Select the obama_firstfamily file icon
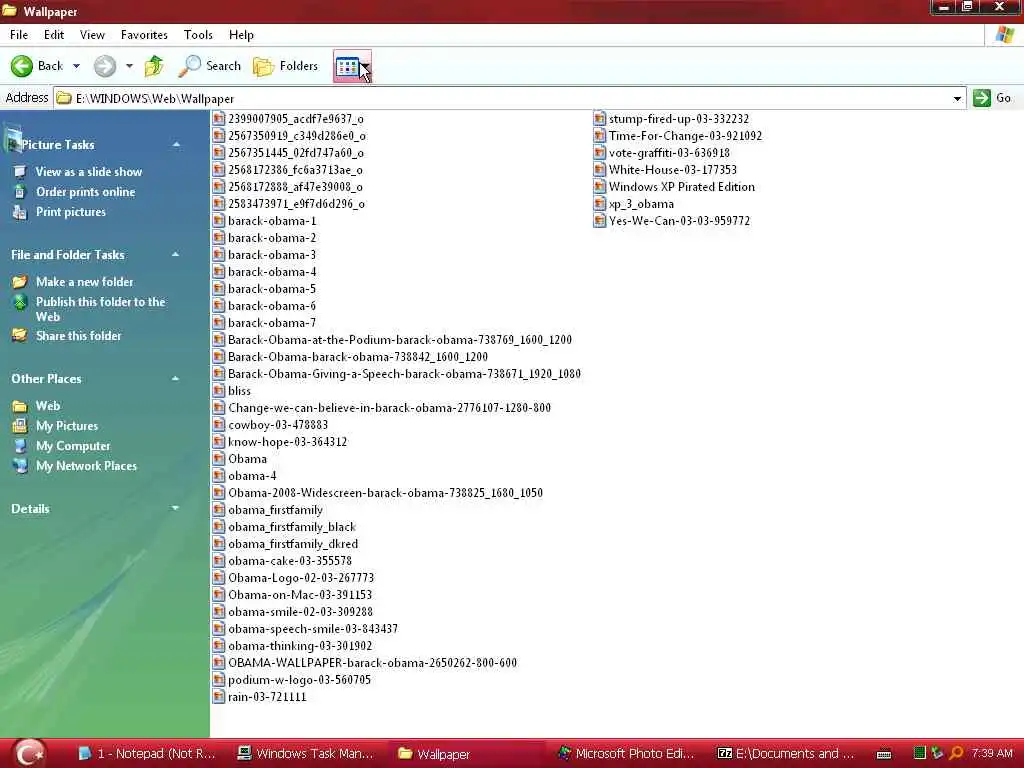 point(219,509)
